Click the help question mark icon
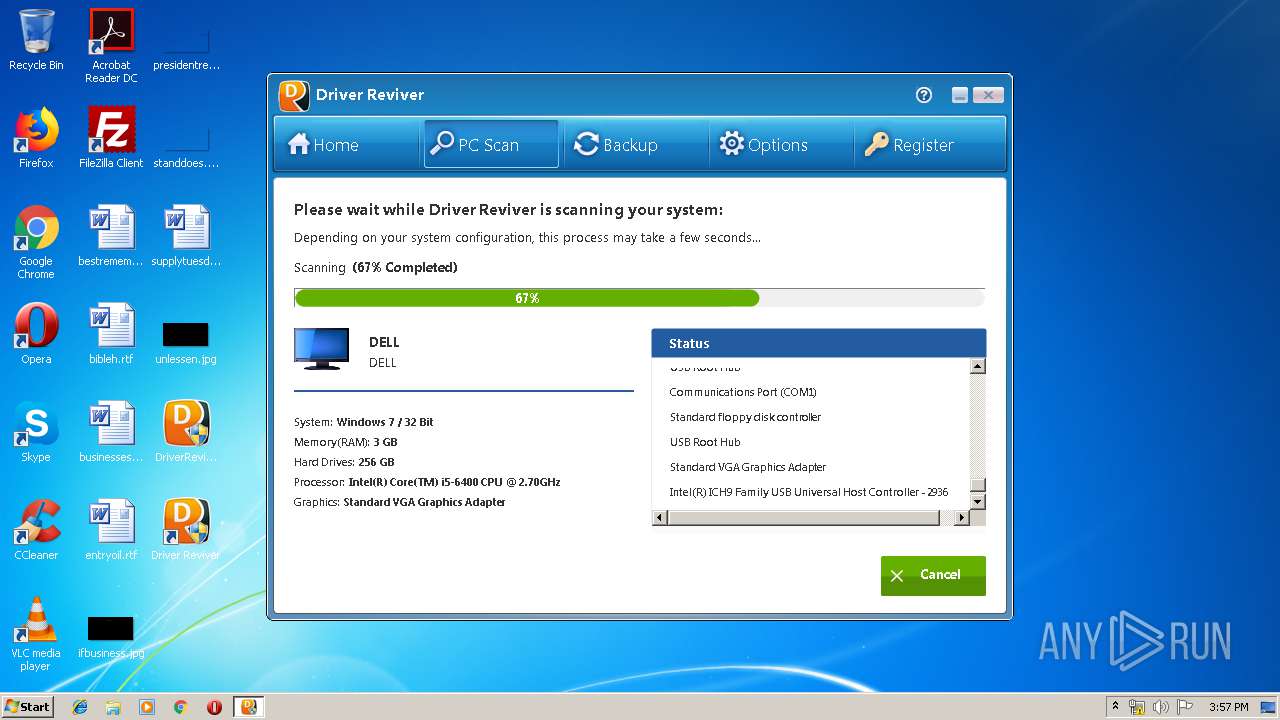 (924, 95)
